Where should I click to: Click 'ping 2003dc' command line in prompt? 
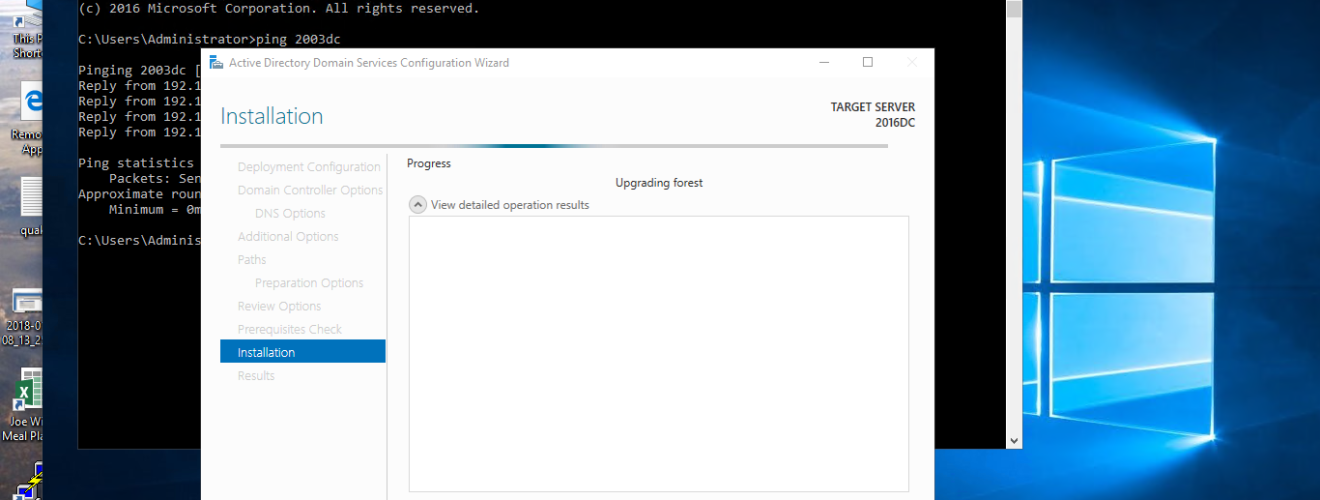pos(297,39)
